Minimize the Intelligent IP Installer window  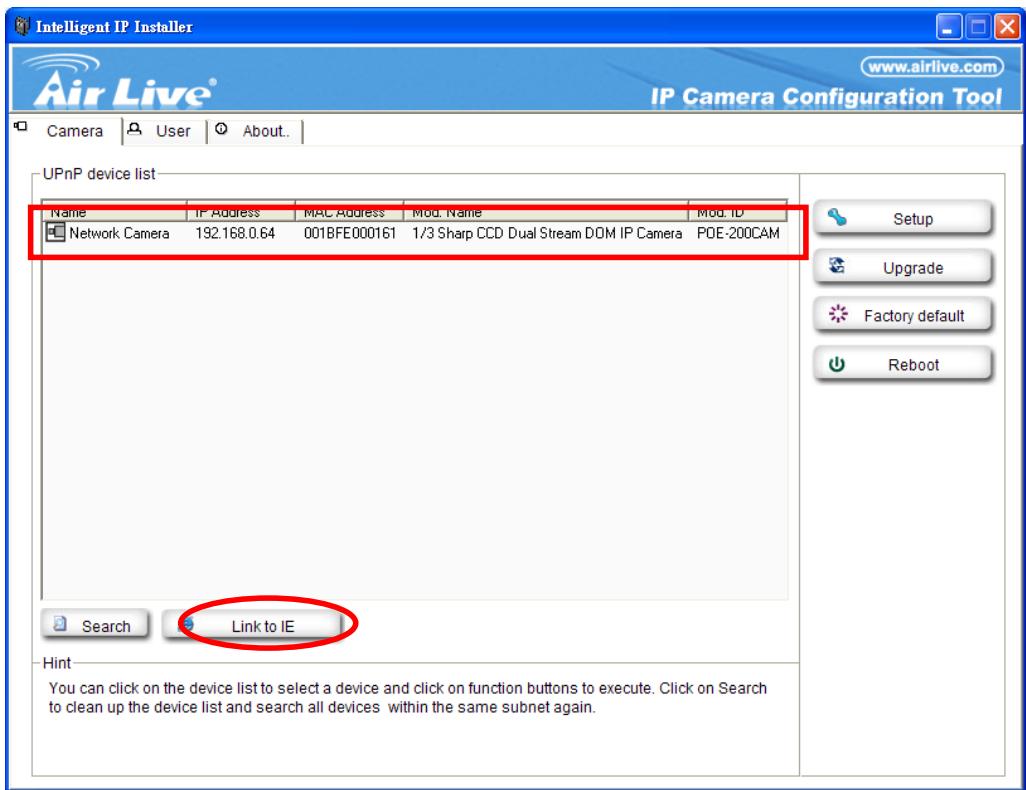coord(948,27)
